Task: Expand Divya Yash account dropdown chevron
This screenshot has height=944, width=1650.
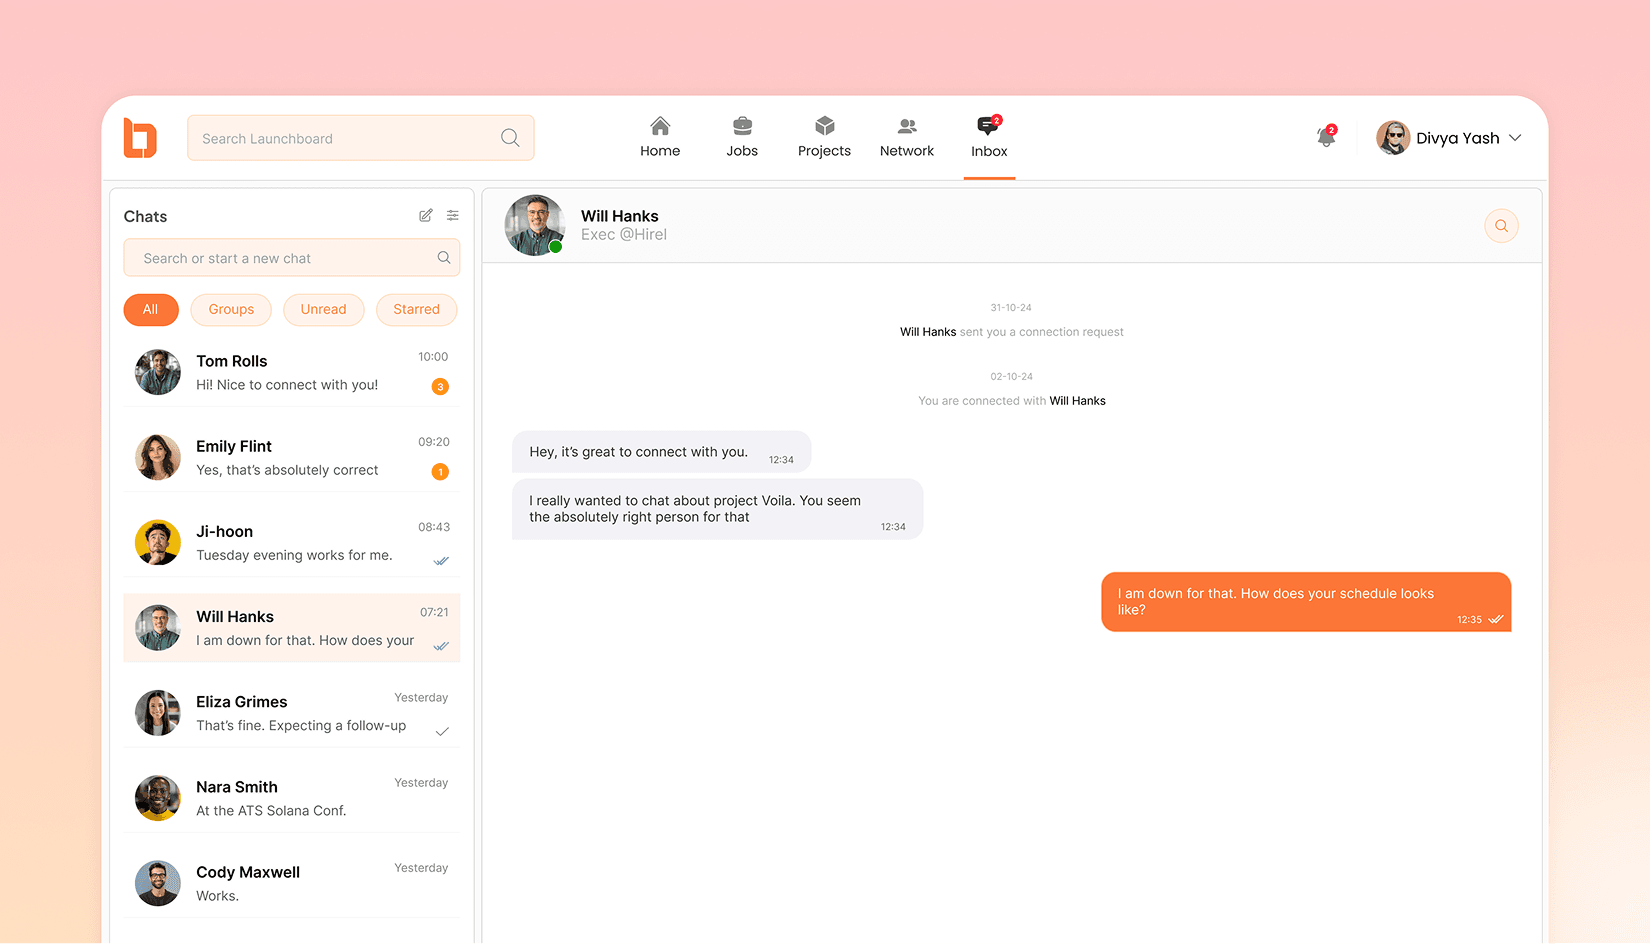Action: click(x=1515, y=138)
